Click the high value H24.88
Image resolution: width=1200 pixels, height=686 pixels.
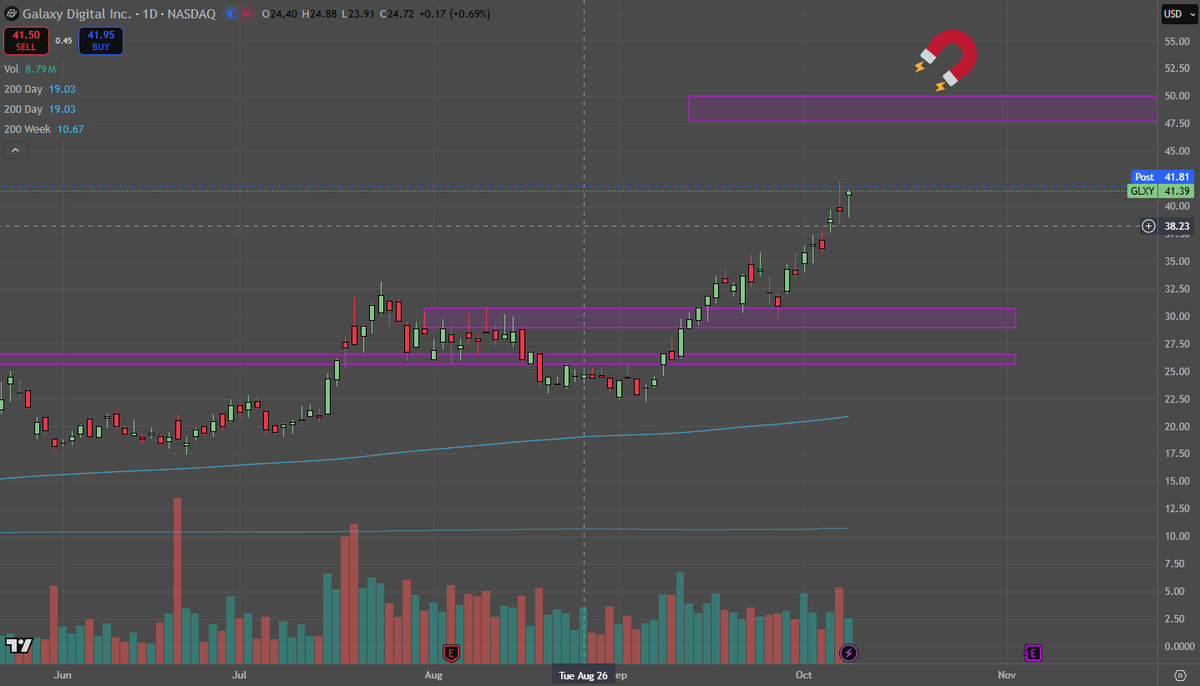(x=320, y=14)
